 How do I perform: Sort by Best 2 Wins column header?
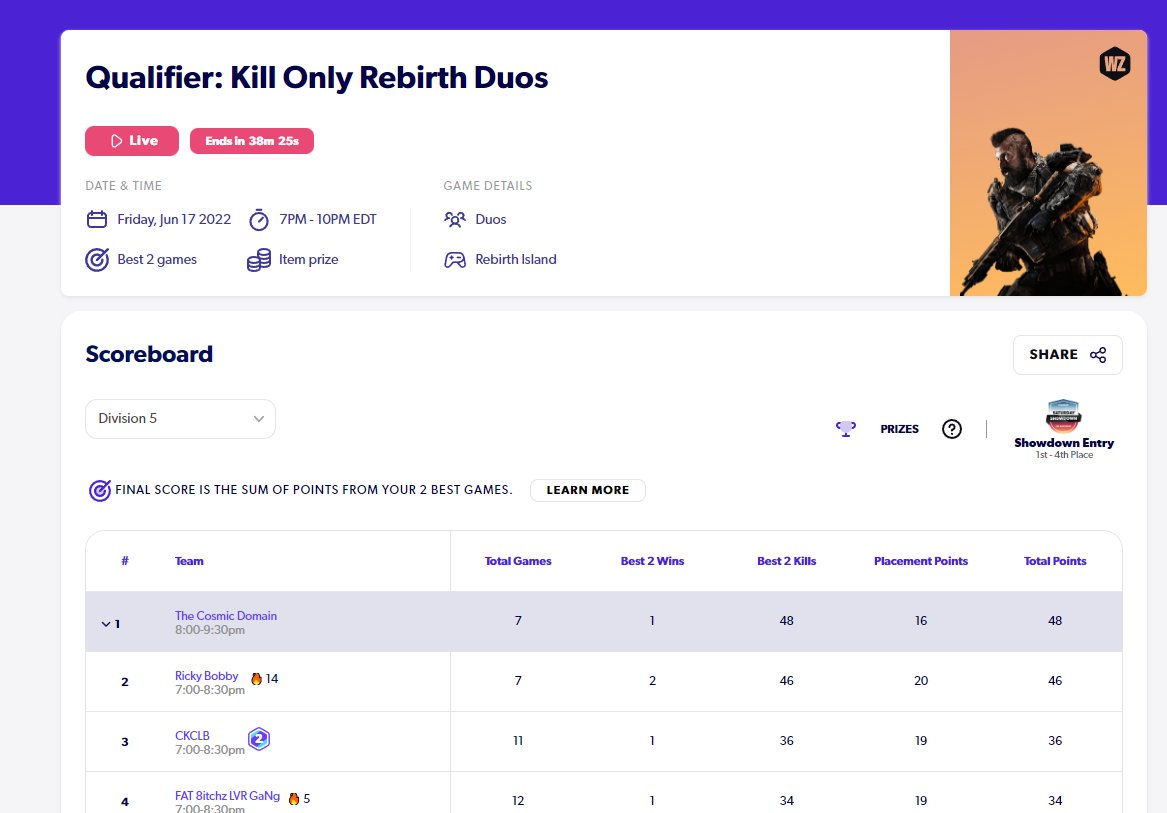tap(652, 561)
